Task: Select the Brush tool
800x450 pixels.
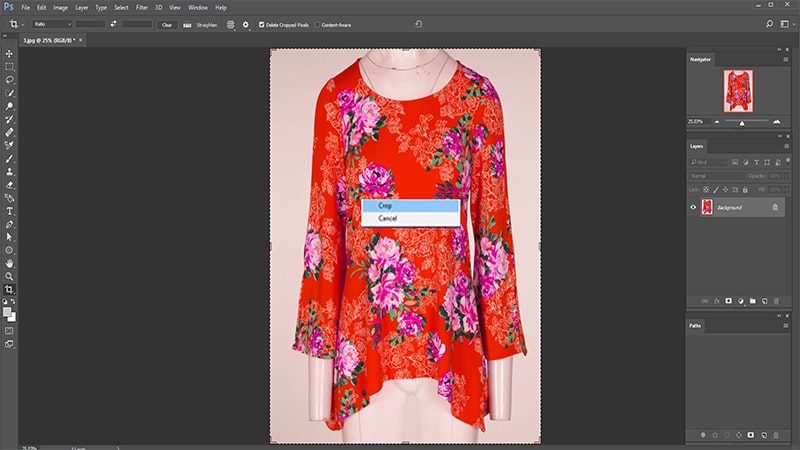Action: point(9,159)
